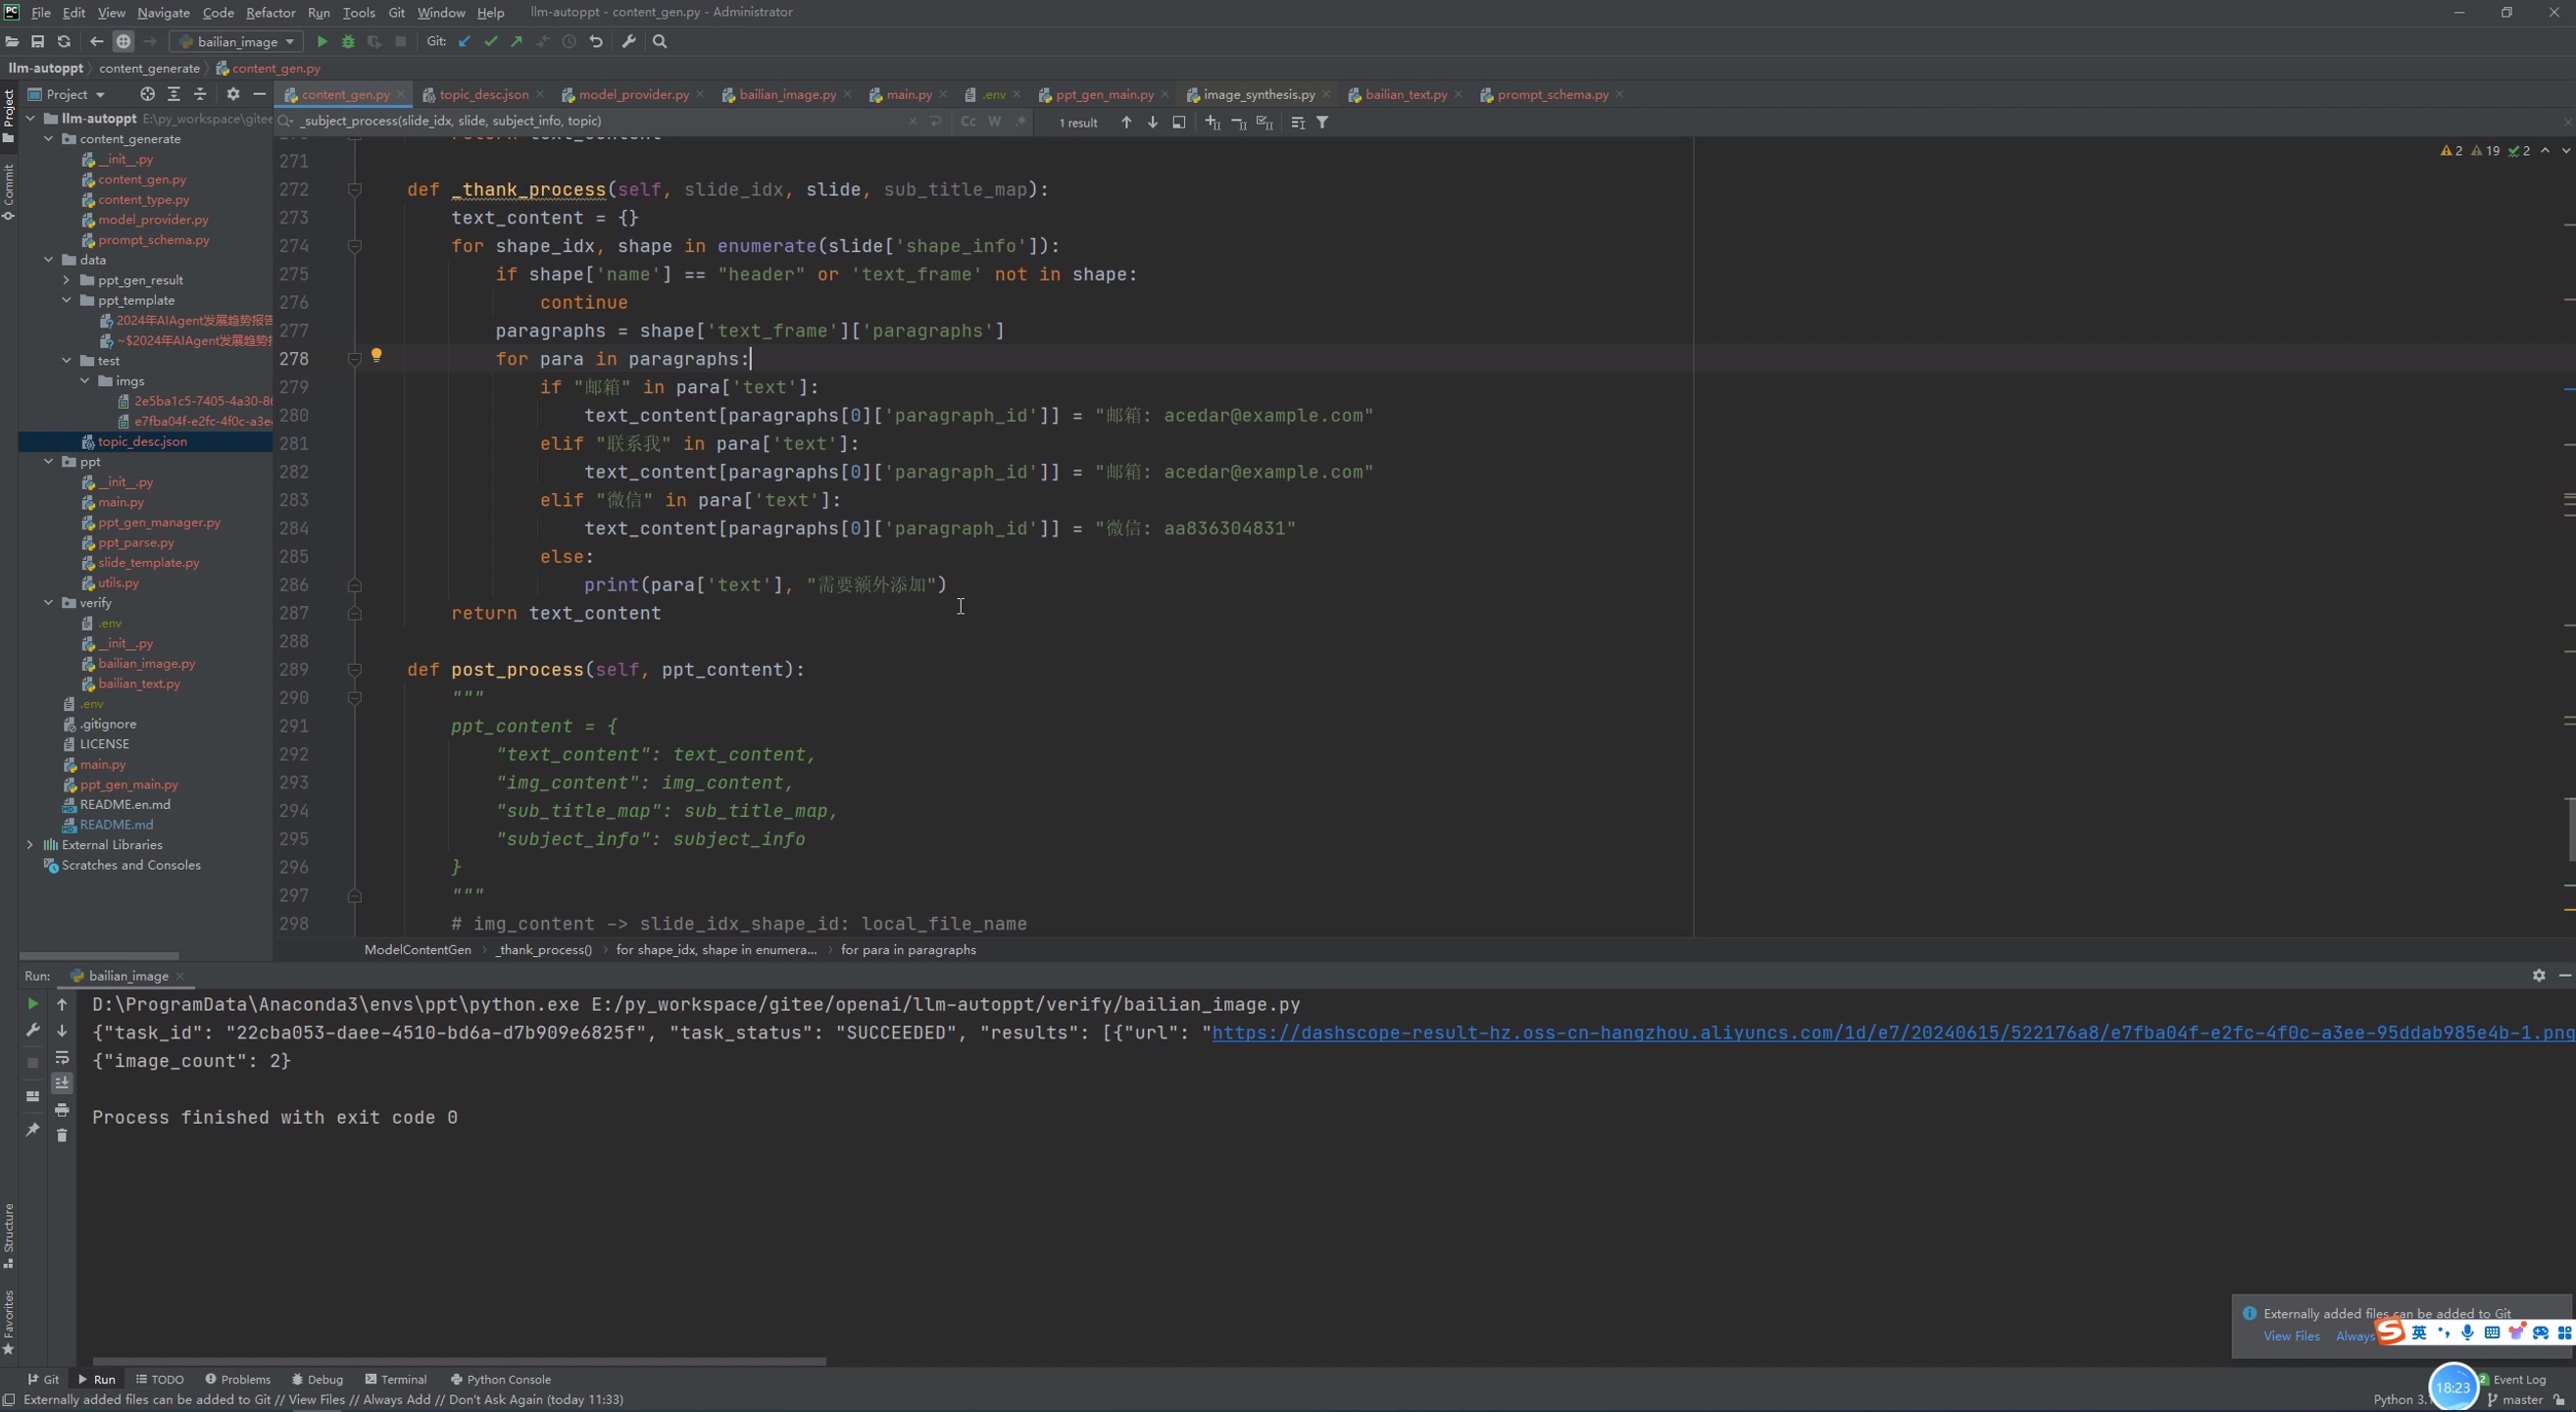Viewport: 2576px width, 1412px height.
Task: Start debugging with the bug icon
Action: click(348, 42)
